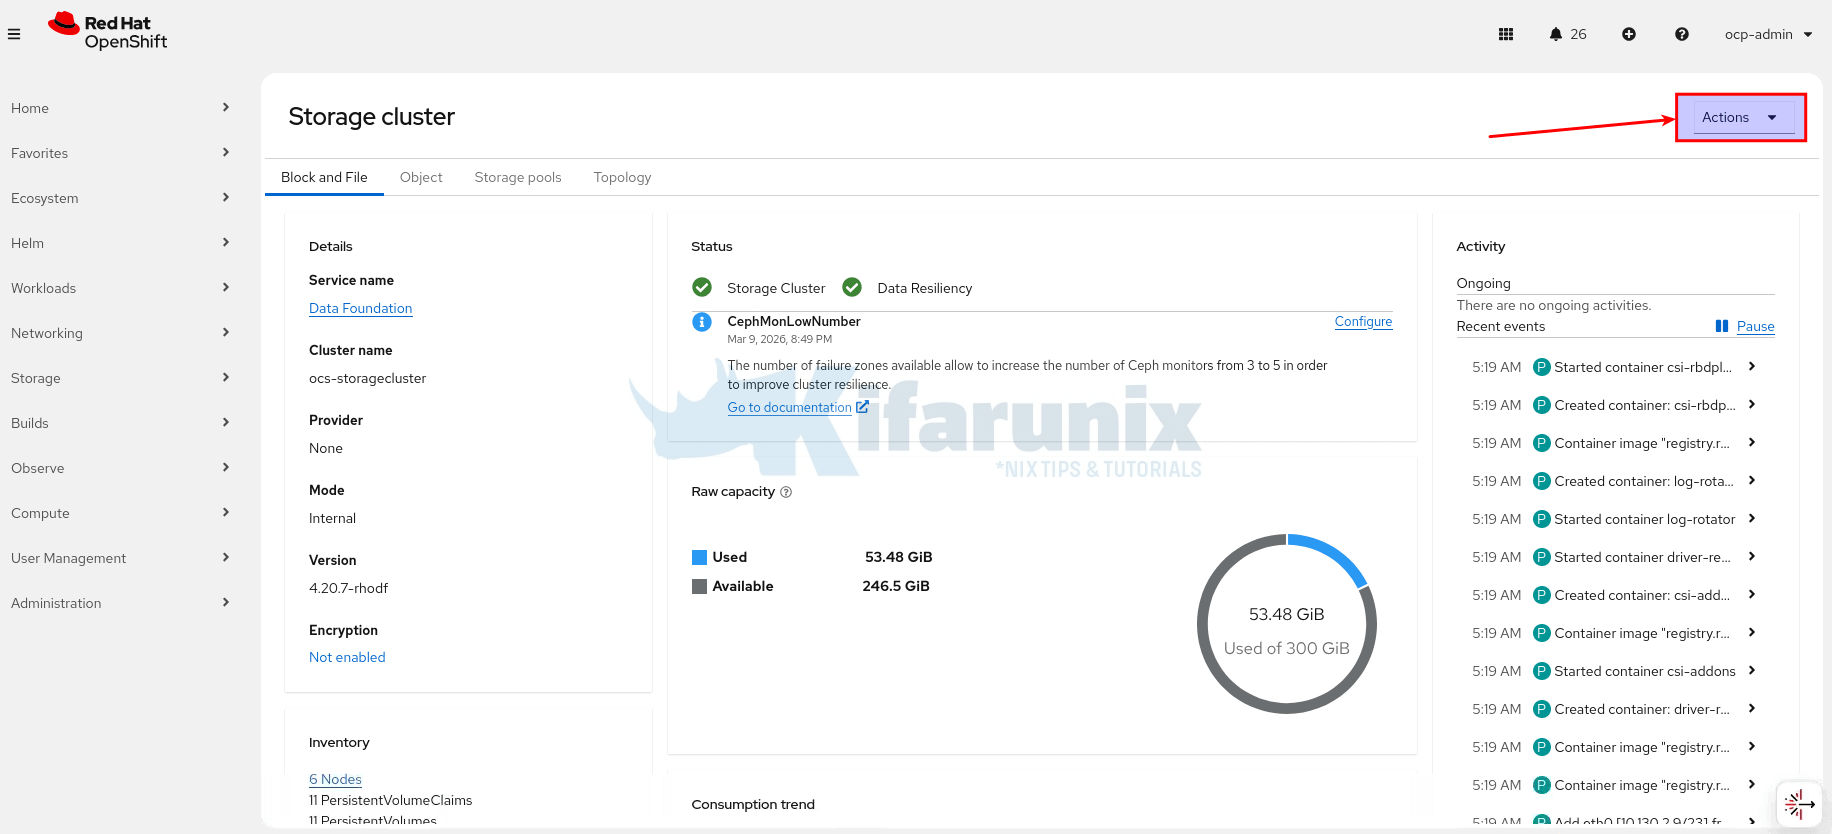Expand the Builds navigation section
This screenshot has width=1832, height=834.
pyautogui.click(x=120, y=423)
